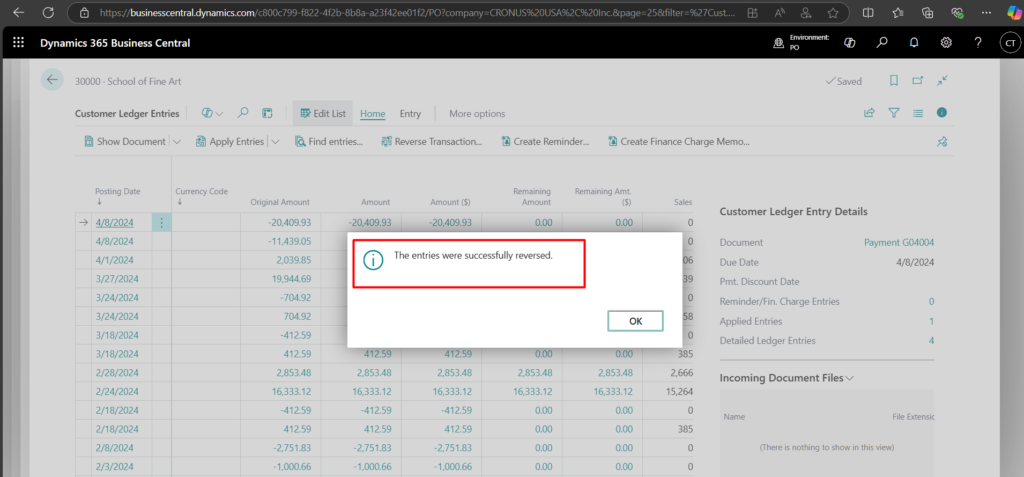Open the notifications bell

913,43
